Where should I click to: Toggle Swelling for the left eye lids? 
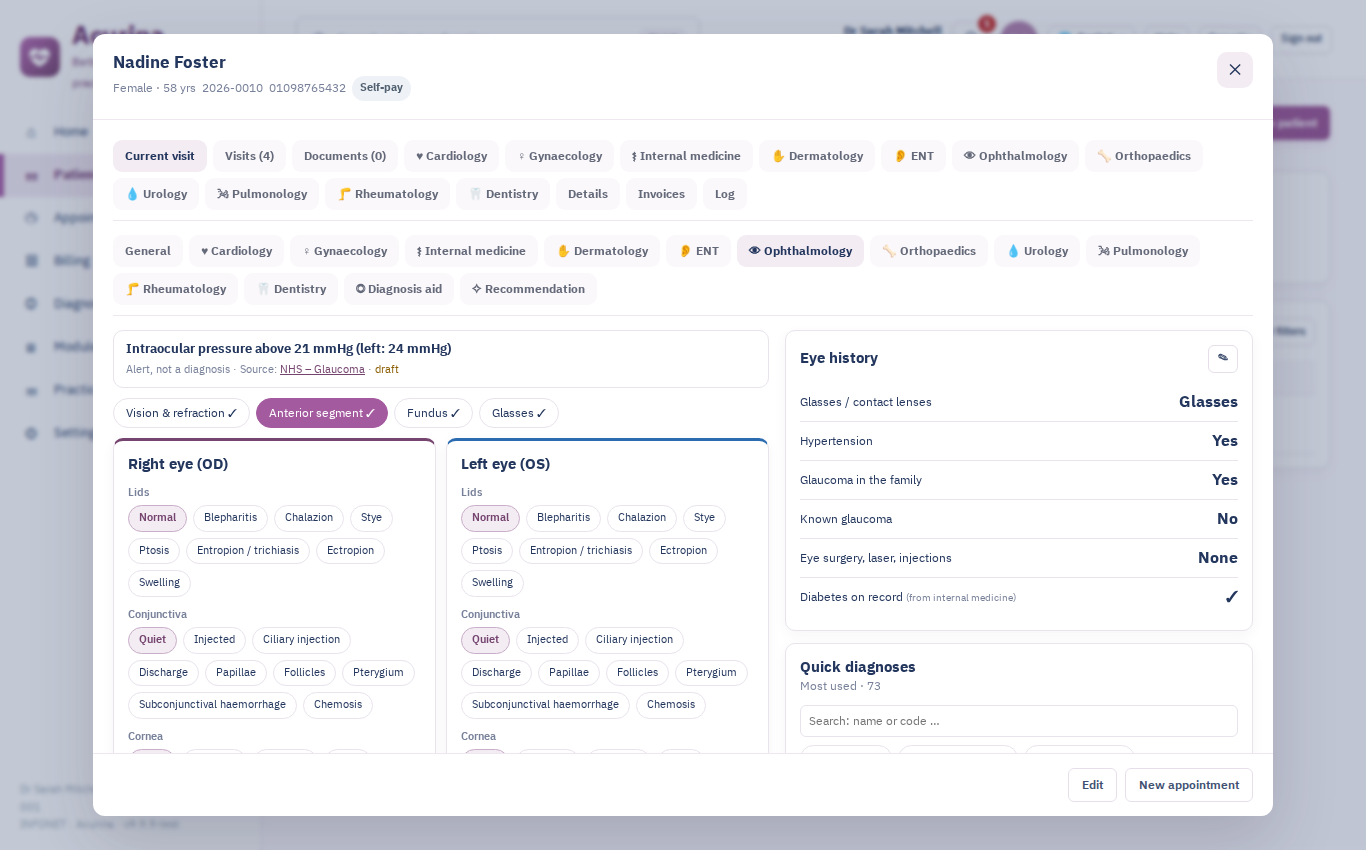coord(492,583)
